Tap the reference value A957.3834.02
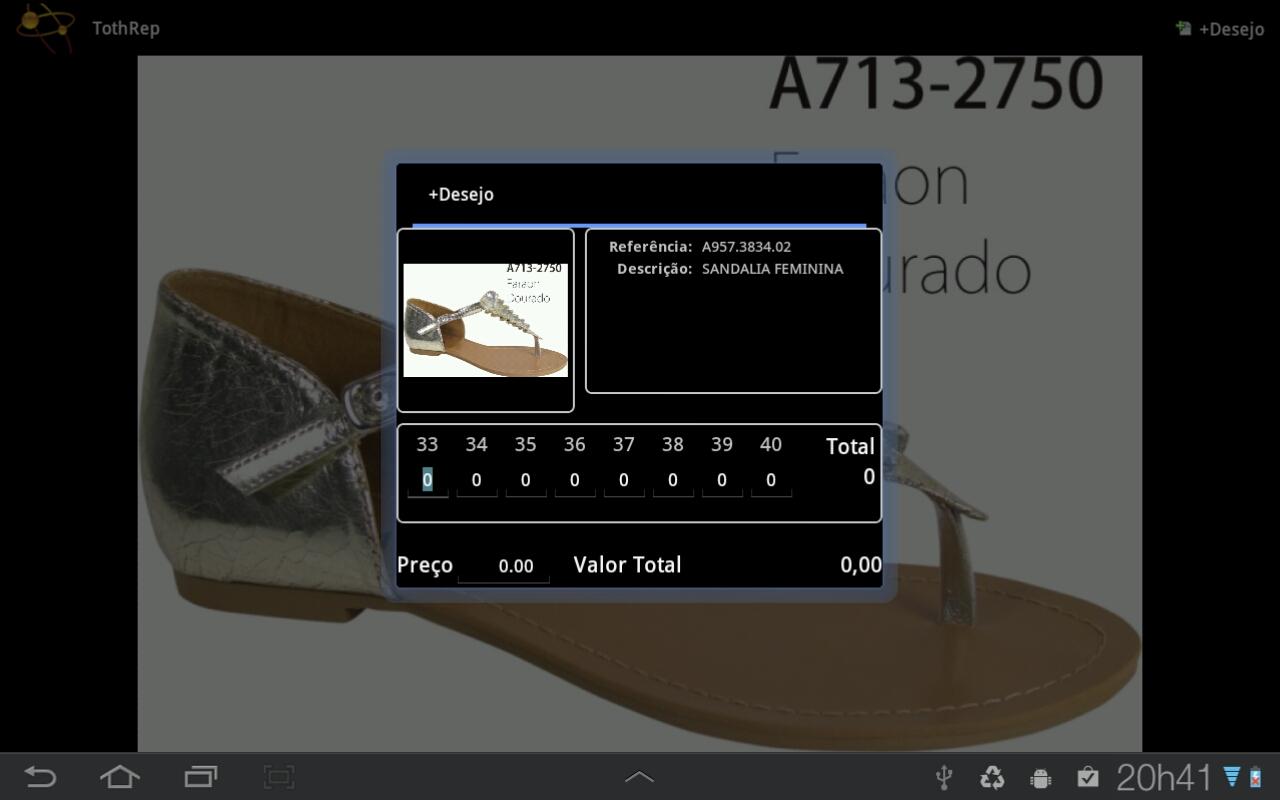Image resolution: width=1280 pixels, height=800 pixels. 746,247
